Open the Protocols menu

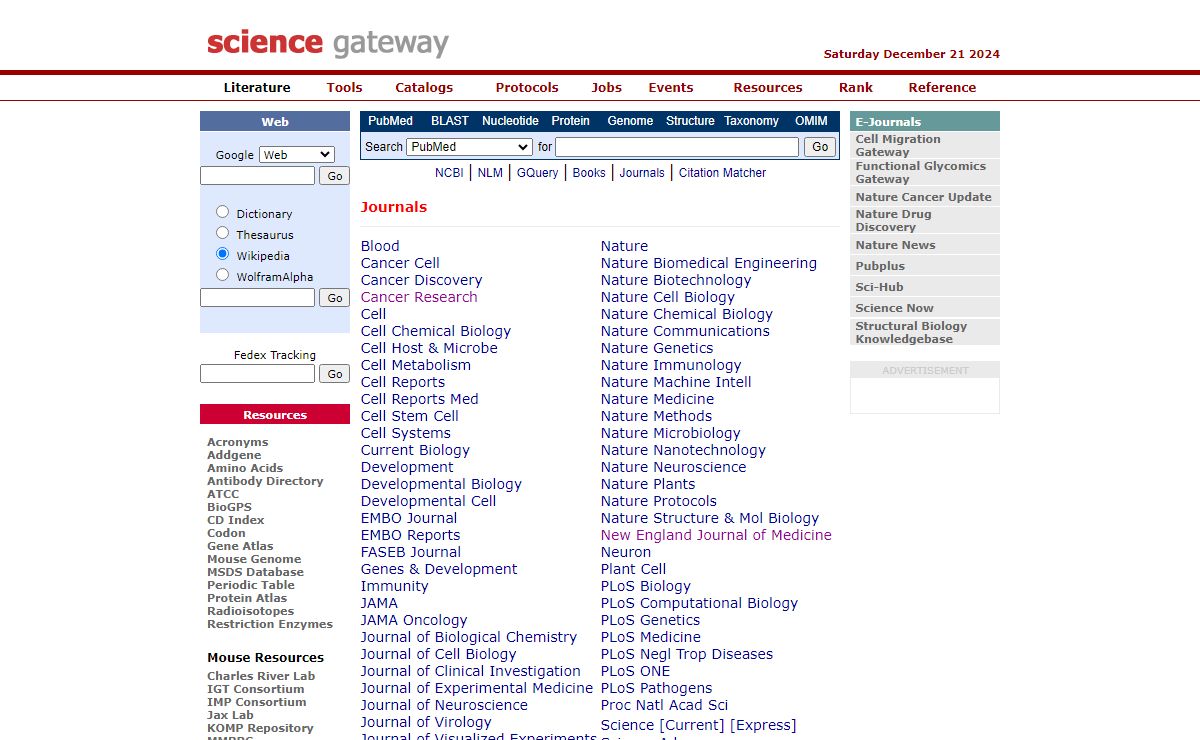click(x=527, y=87)
